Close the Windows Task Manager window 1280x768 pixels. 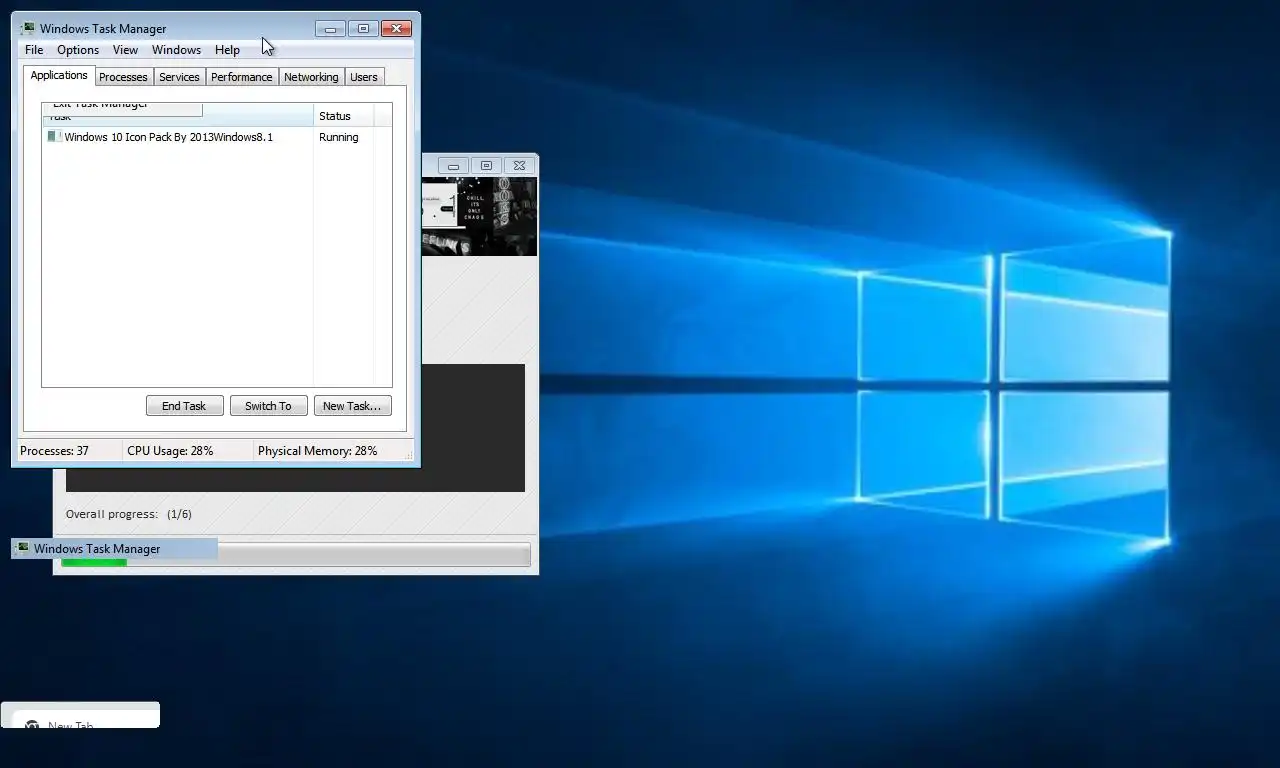coord(397,29)
